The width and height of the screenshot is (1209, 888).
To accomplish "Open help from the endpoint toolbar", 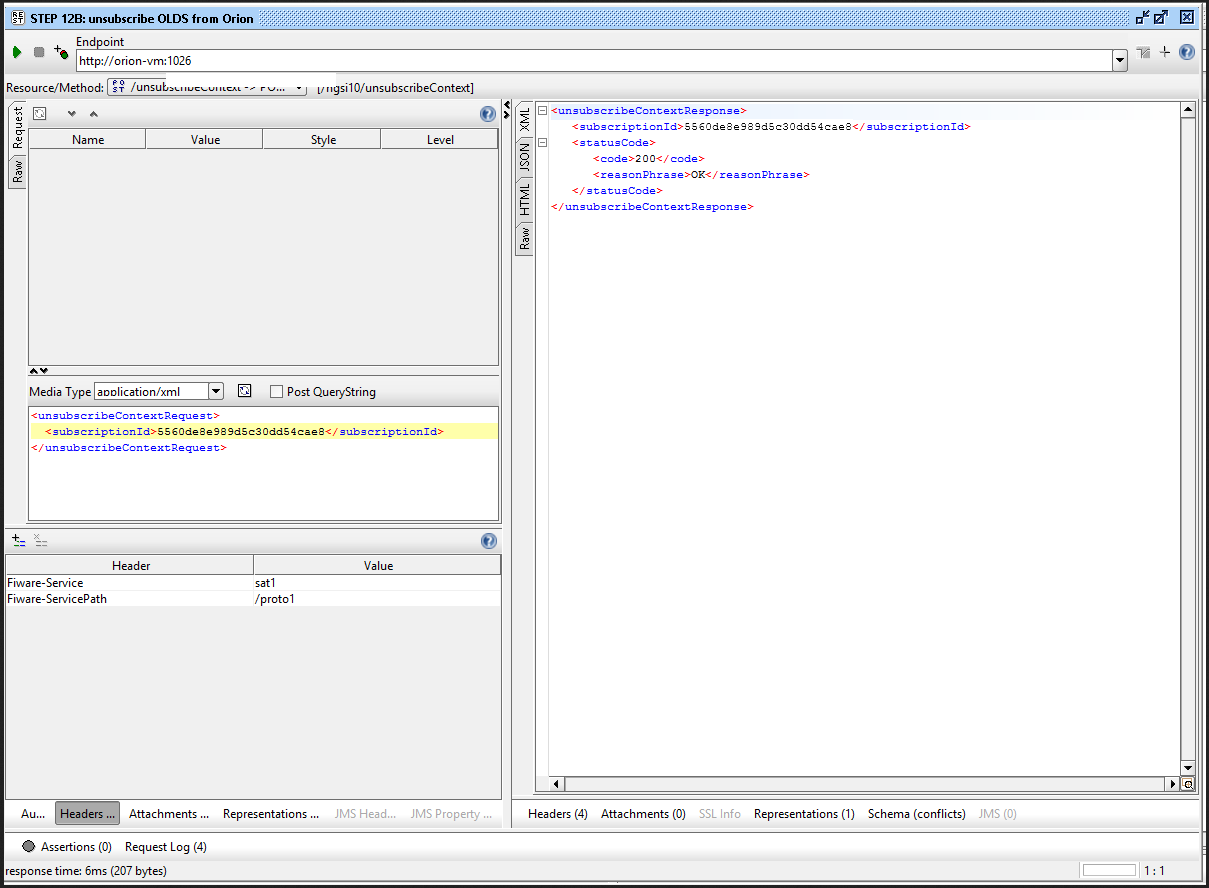I will click(x=1187, y=52).
